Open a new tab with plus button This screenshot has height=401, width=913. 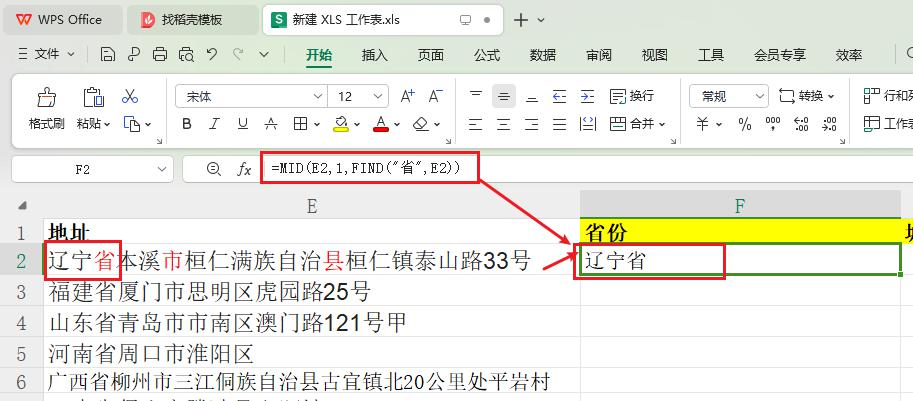pyautogui.click(x=521, y=20)
